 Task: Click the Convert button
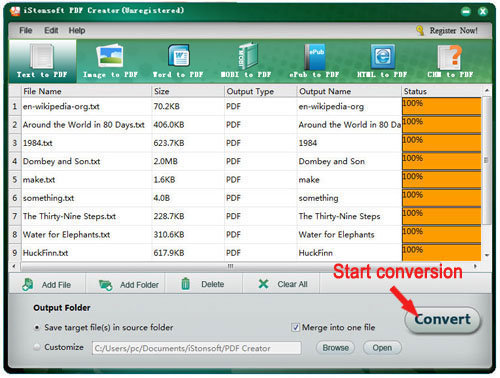click(x=443, y=320)
